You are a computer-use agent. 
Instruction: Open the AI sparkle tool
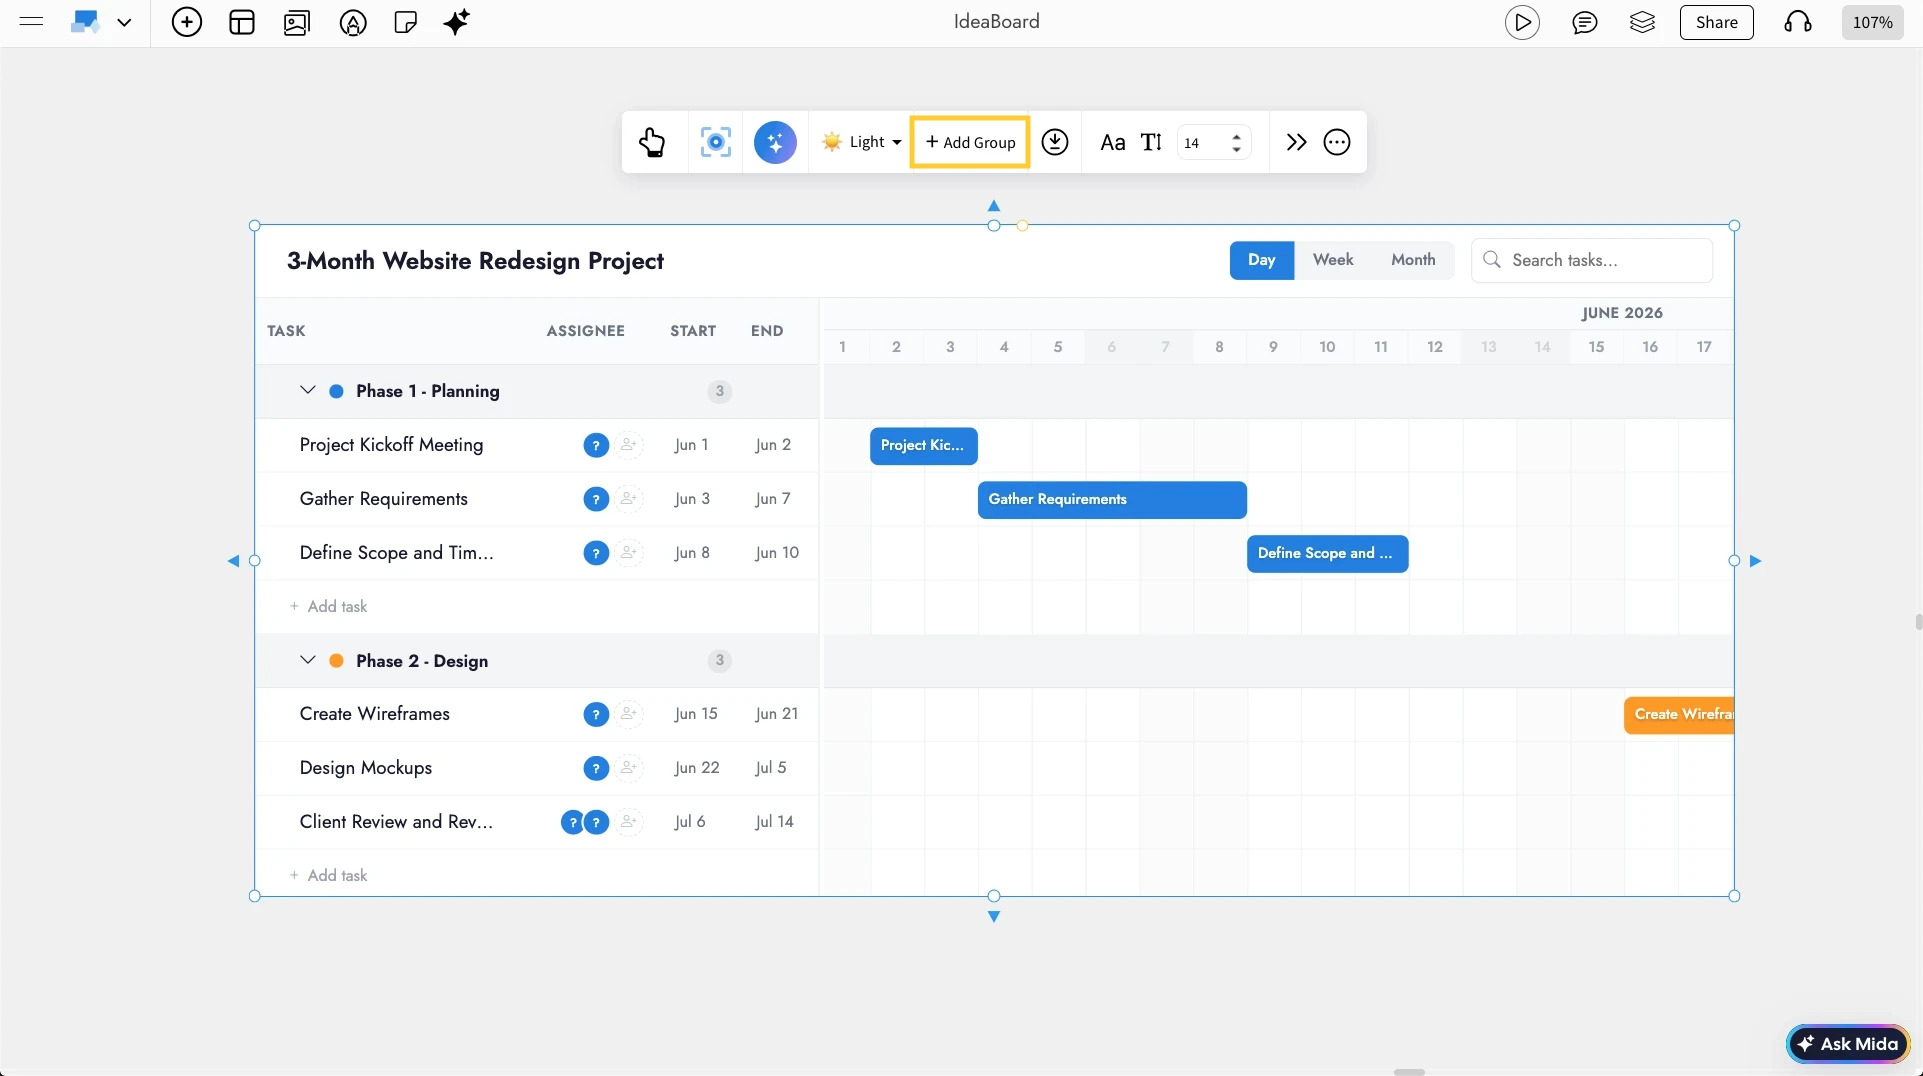click(456, 21)
